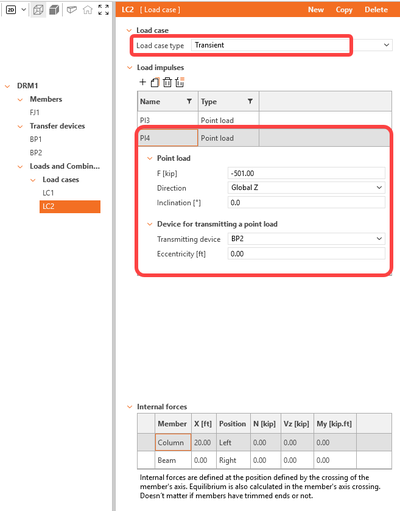400x511 pixels.
Task: Open the Direction Global Z dropdown
Action: [x=379, y=187]
